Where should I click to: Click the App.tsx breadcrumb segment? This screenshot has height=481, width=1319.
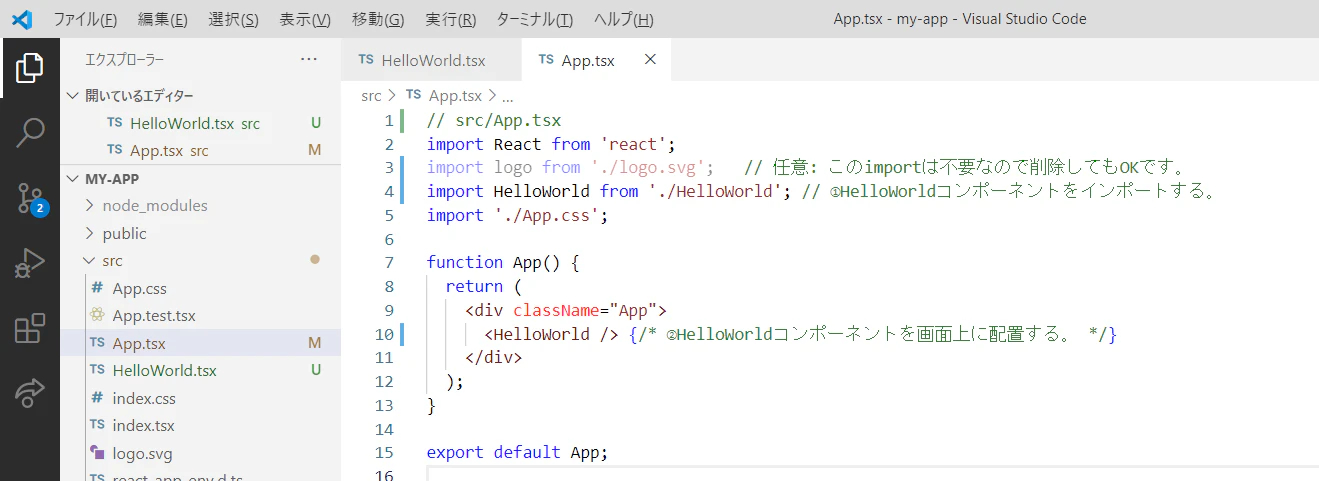tap(443, 96)
